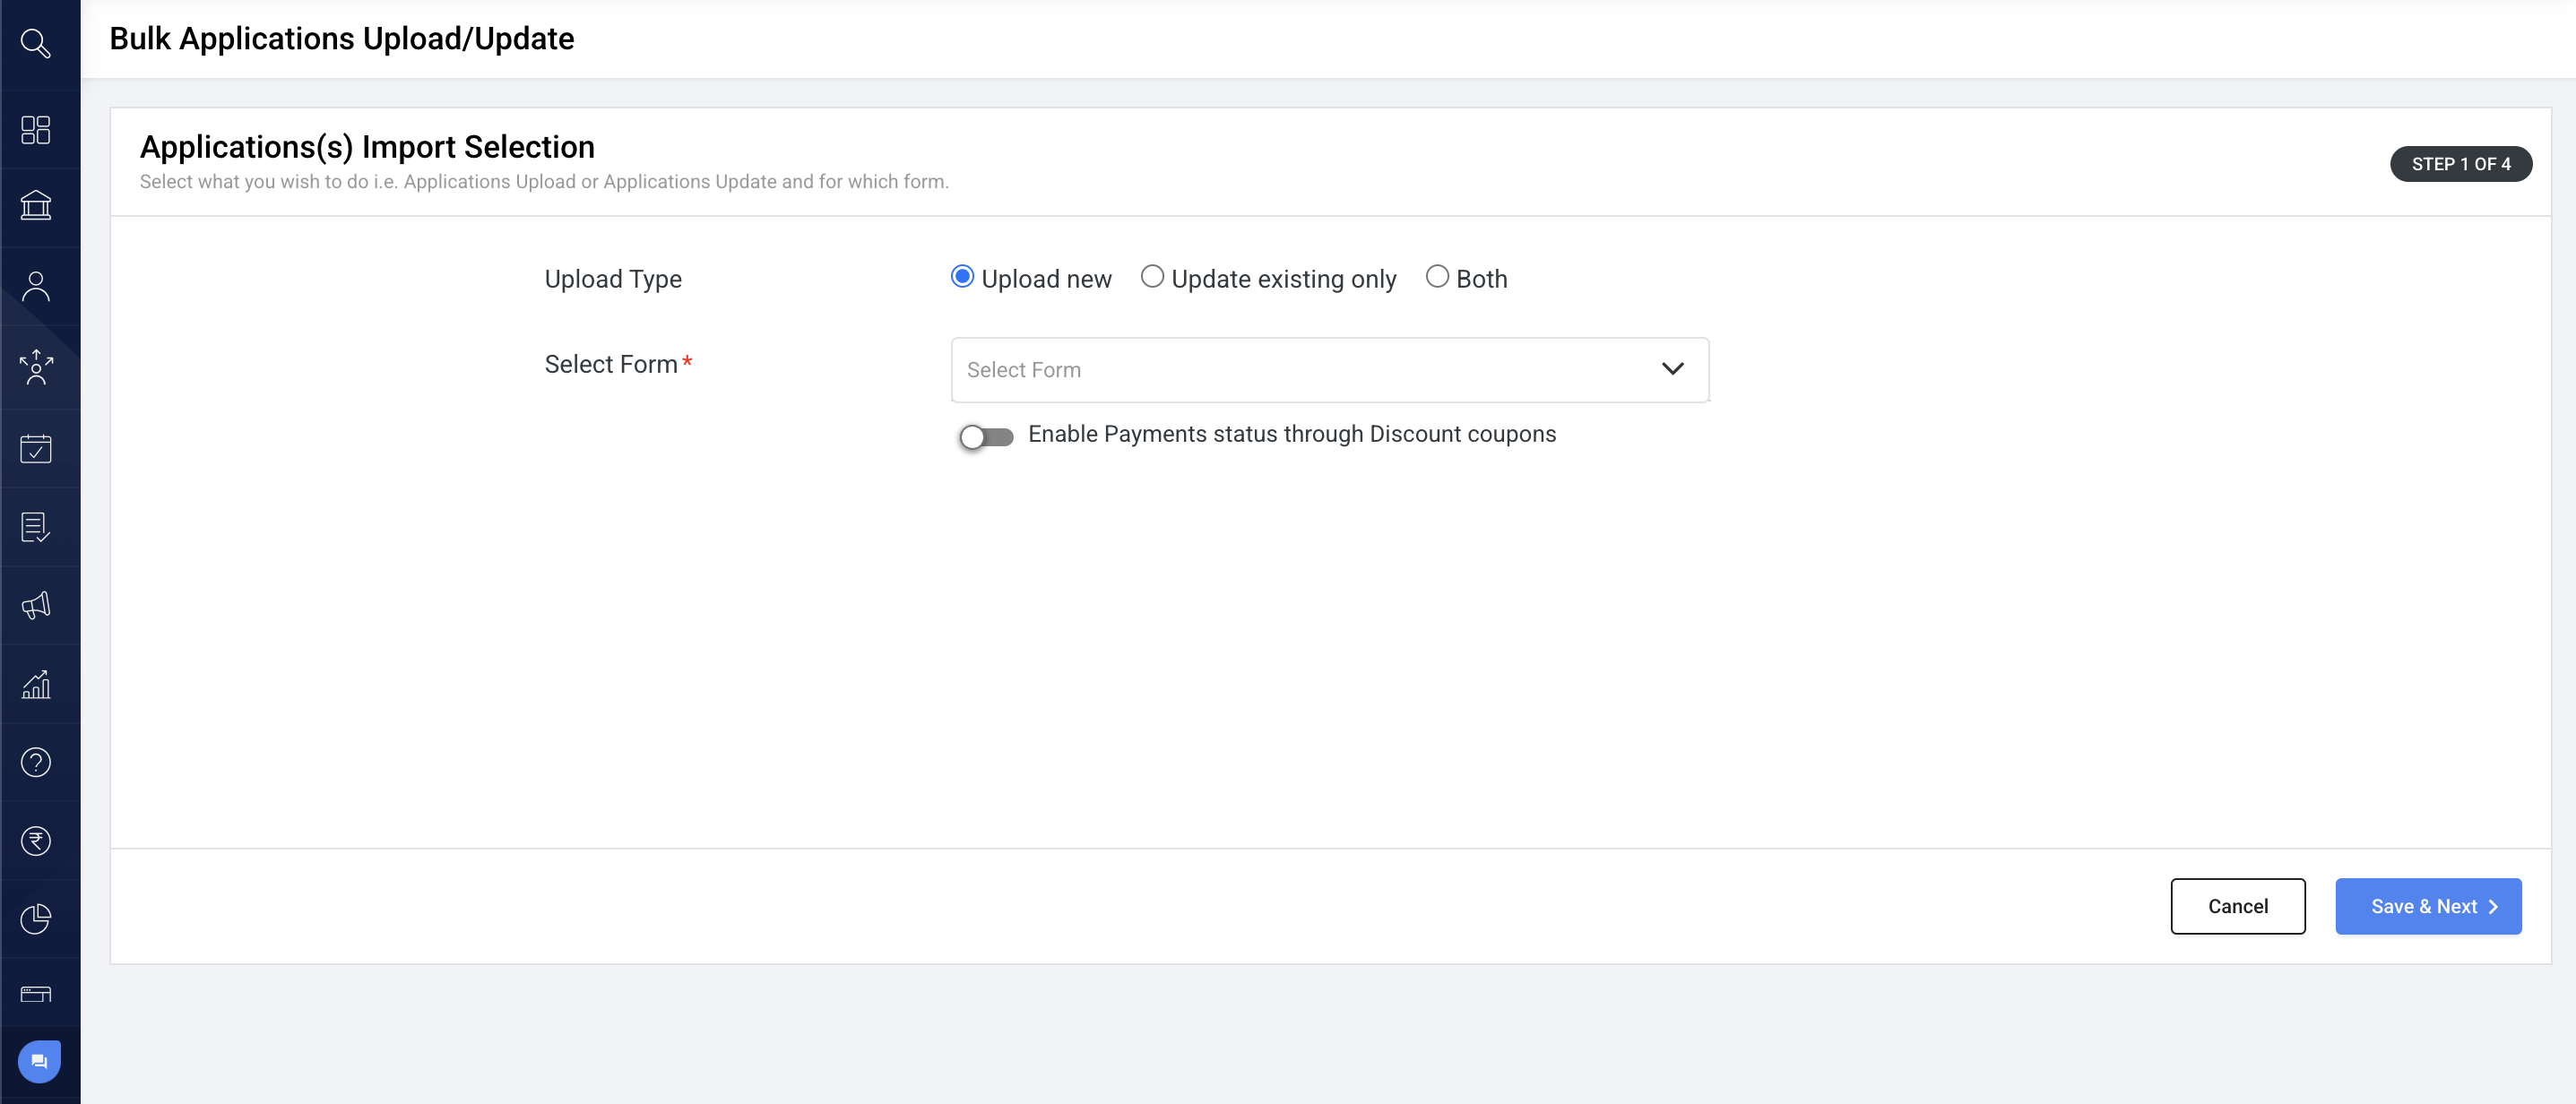Click Save & Next button
Image resolution: width=2576 pixels, height=1104 pixels.
[x=2428, y=906]
